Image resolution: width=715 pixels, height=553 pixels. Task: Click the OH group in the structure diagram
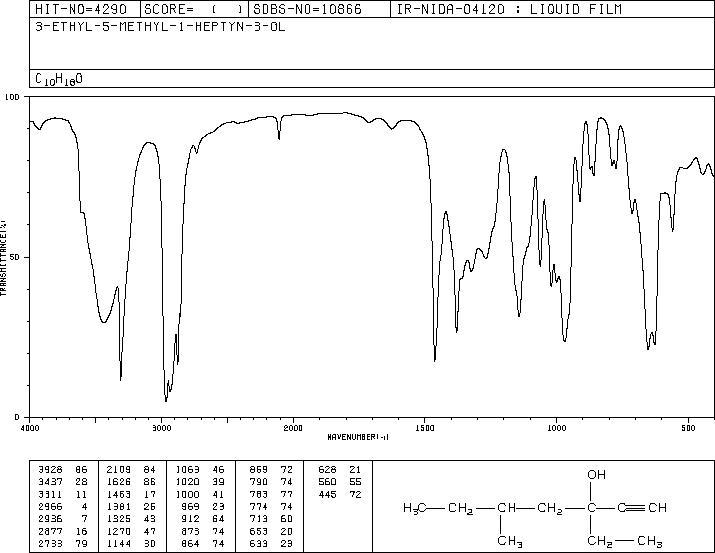click(596, 475)
